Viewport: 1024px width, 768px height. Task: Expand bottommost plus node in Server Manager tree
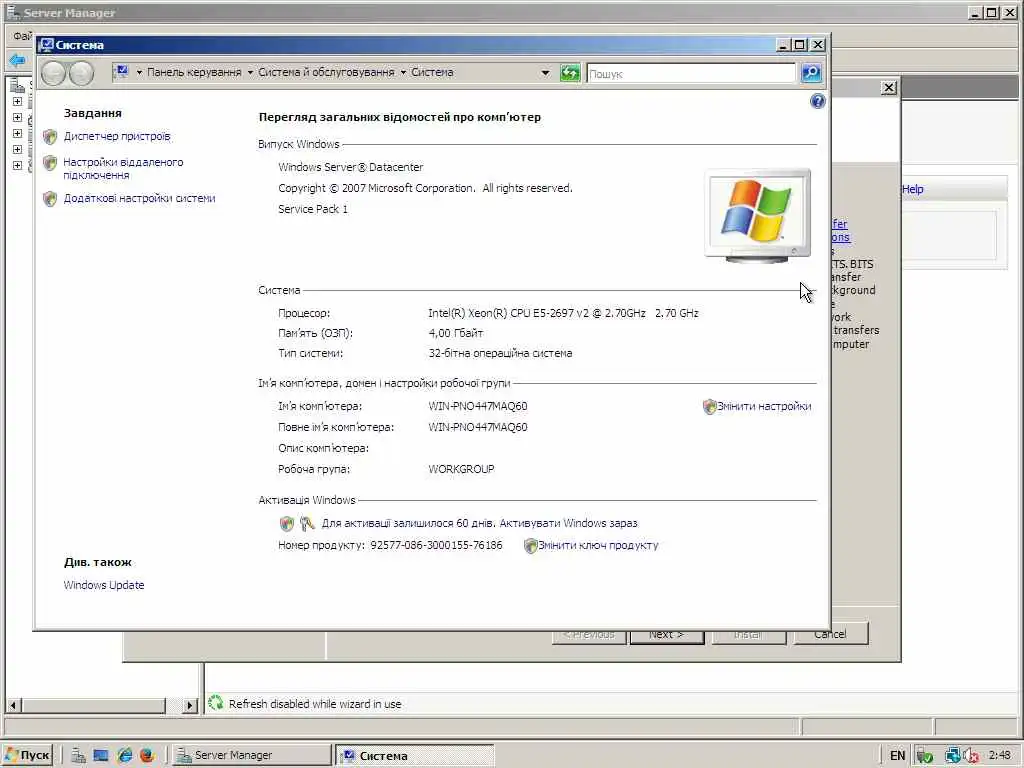[18, 165]
